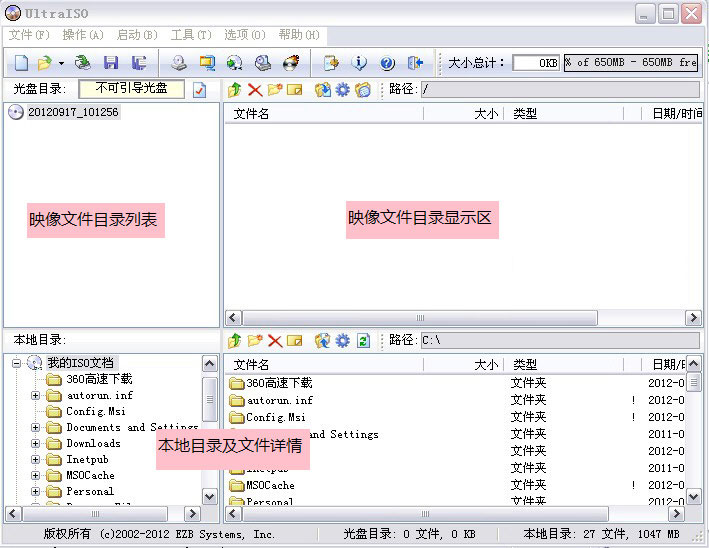Open Help with the question mark icon

[387, 63]
